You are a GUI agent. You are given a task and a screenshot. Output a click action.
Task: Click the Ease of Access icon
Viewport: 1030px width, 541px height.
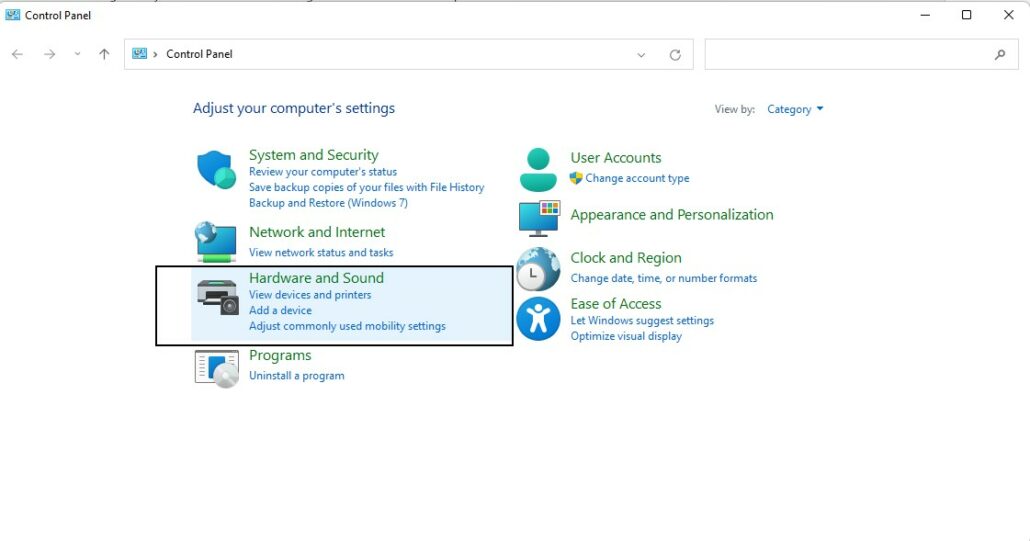click(x=538, y=319)
